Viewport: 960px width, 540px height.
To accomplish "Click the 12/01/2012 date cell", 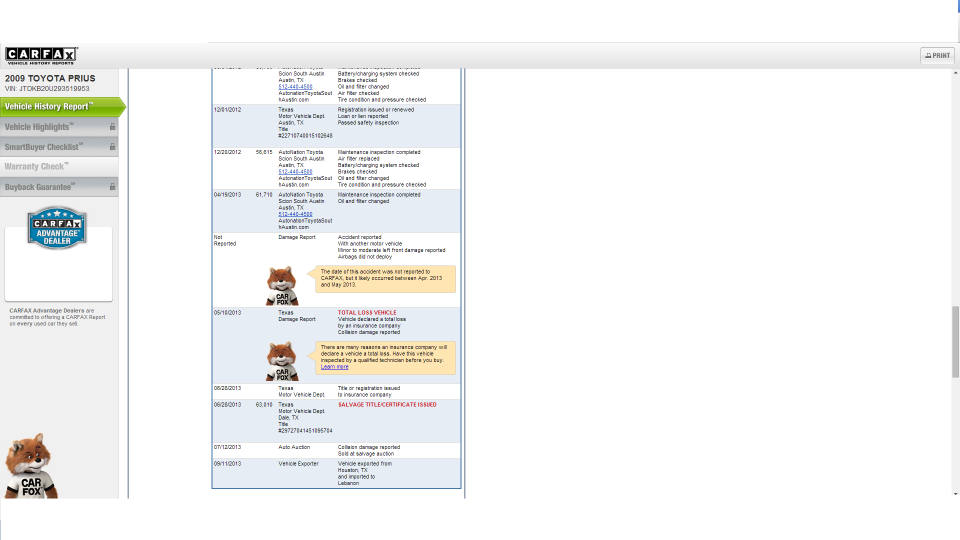I will click(x=227, y=110).
